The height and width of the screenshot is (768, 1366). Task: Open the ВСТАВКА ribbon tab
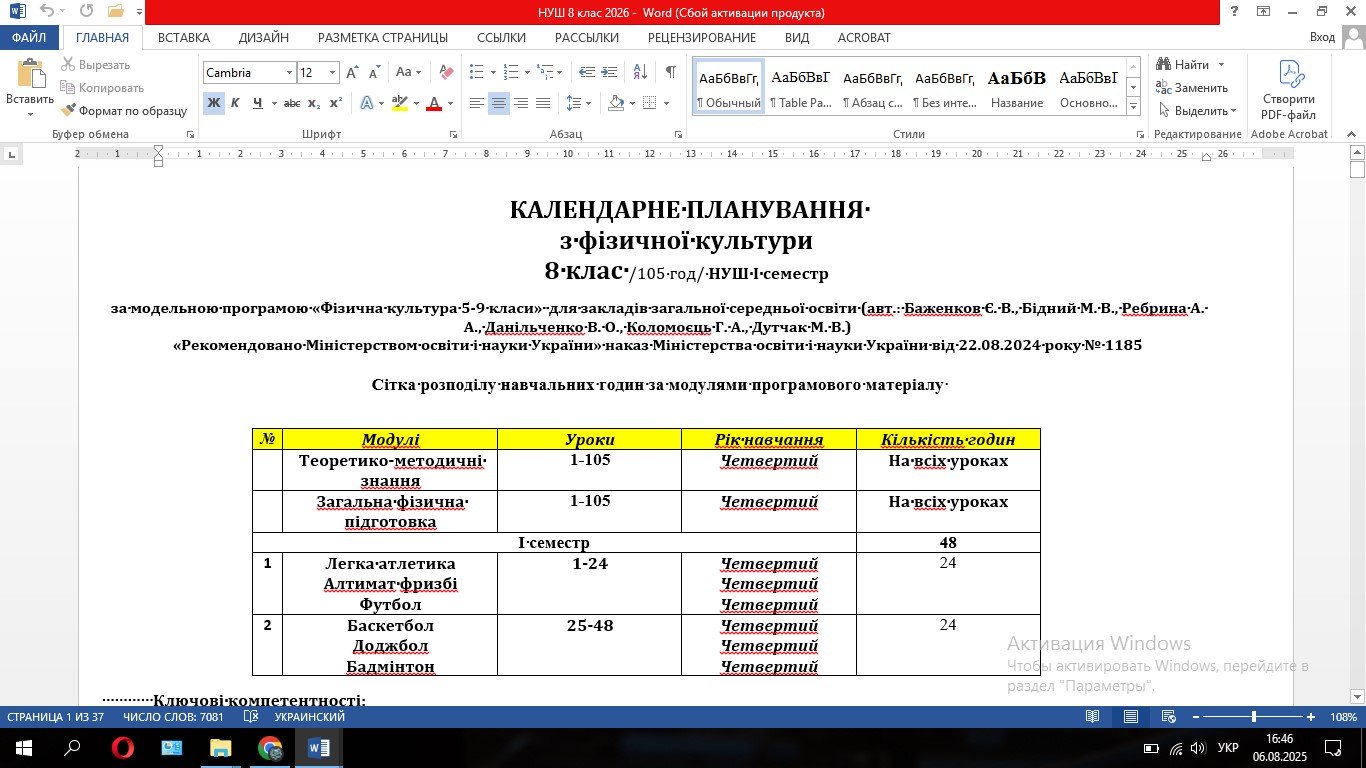tap(184, 37)
